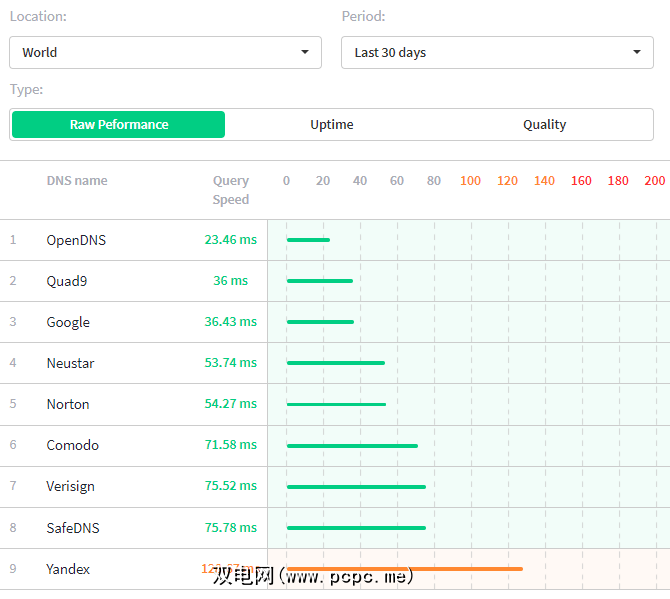Switch to the Quality tab

pyautogui.click(x=544, y=125)
